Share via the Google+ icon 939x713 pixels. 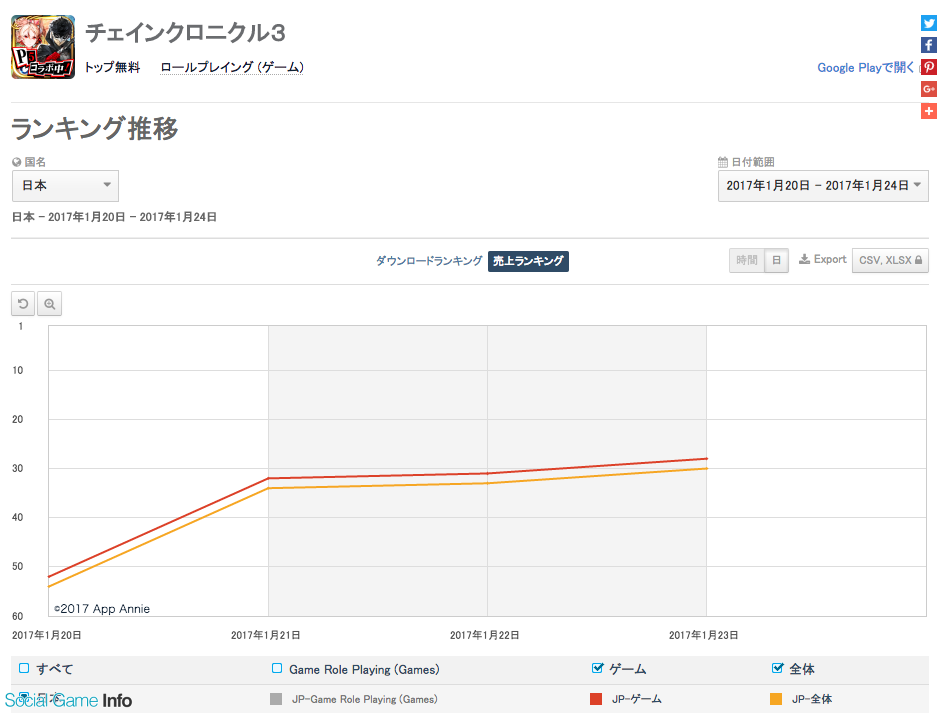pyautogui.click(x=928, y=89)
